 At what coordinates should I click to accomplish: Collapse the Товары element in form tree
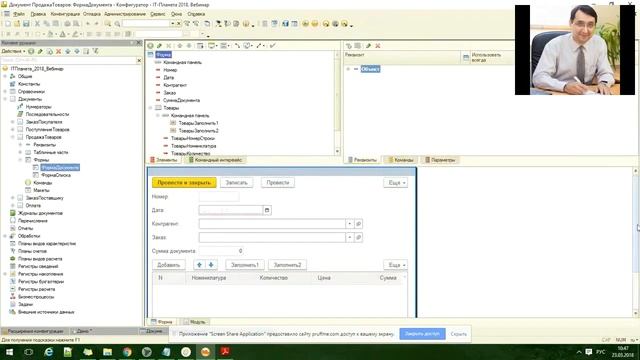(150, 108)
